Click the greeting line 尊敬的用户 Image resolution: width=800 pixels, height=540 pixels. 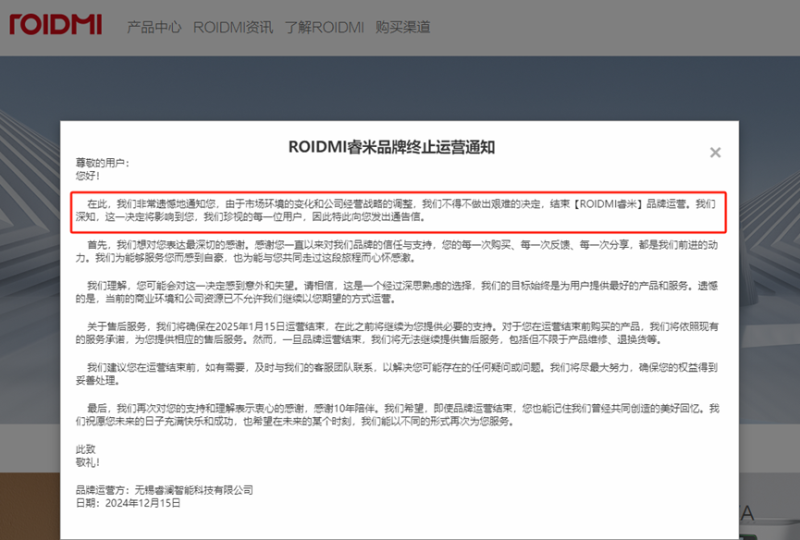click(104, 163)
